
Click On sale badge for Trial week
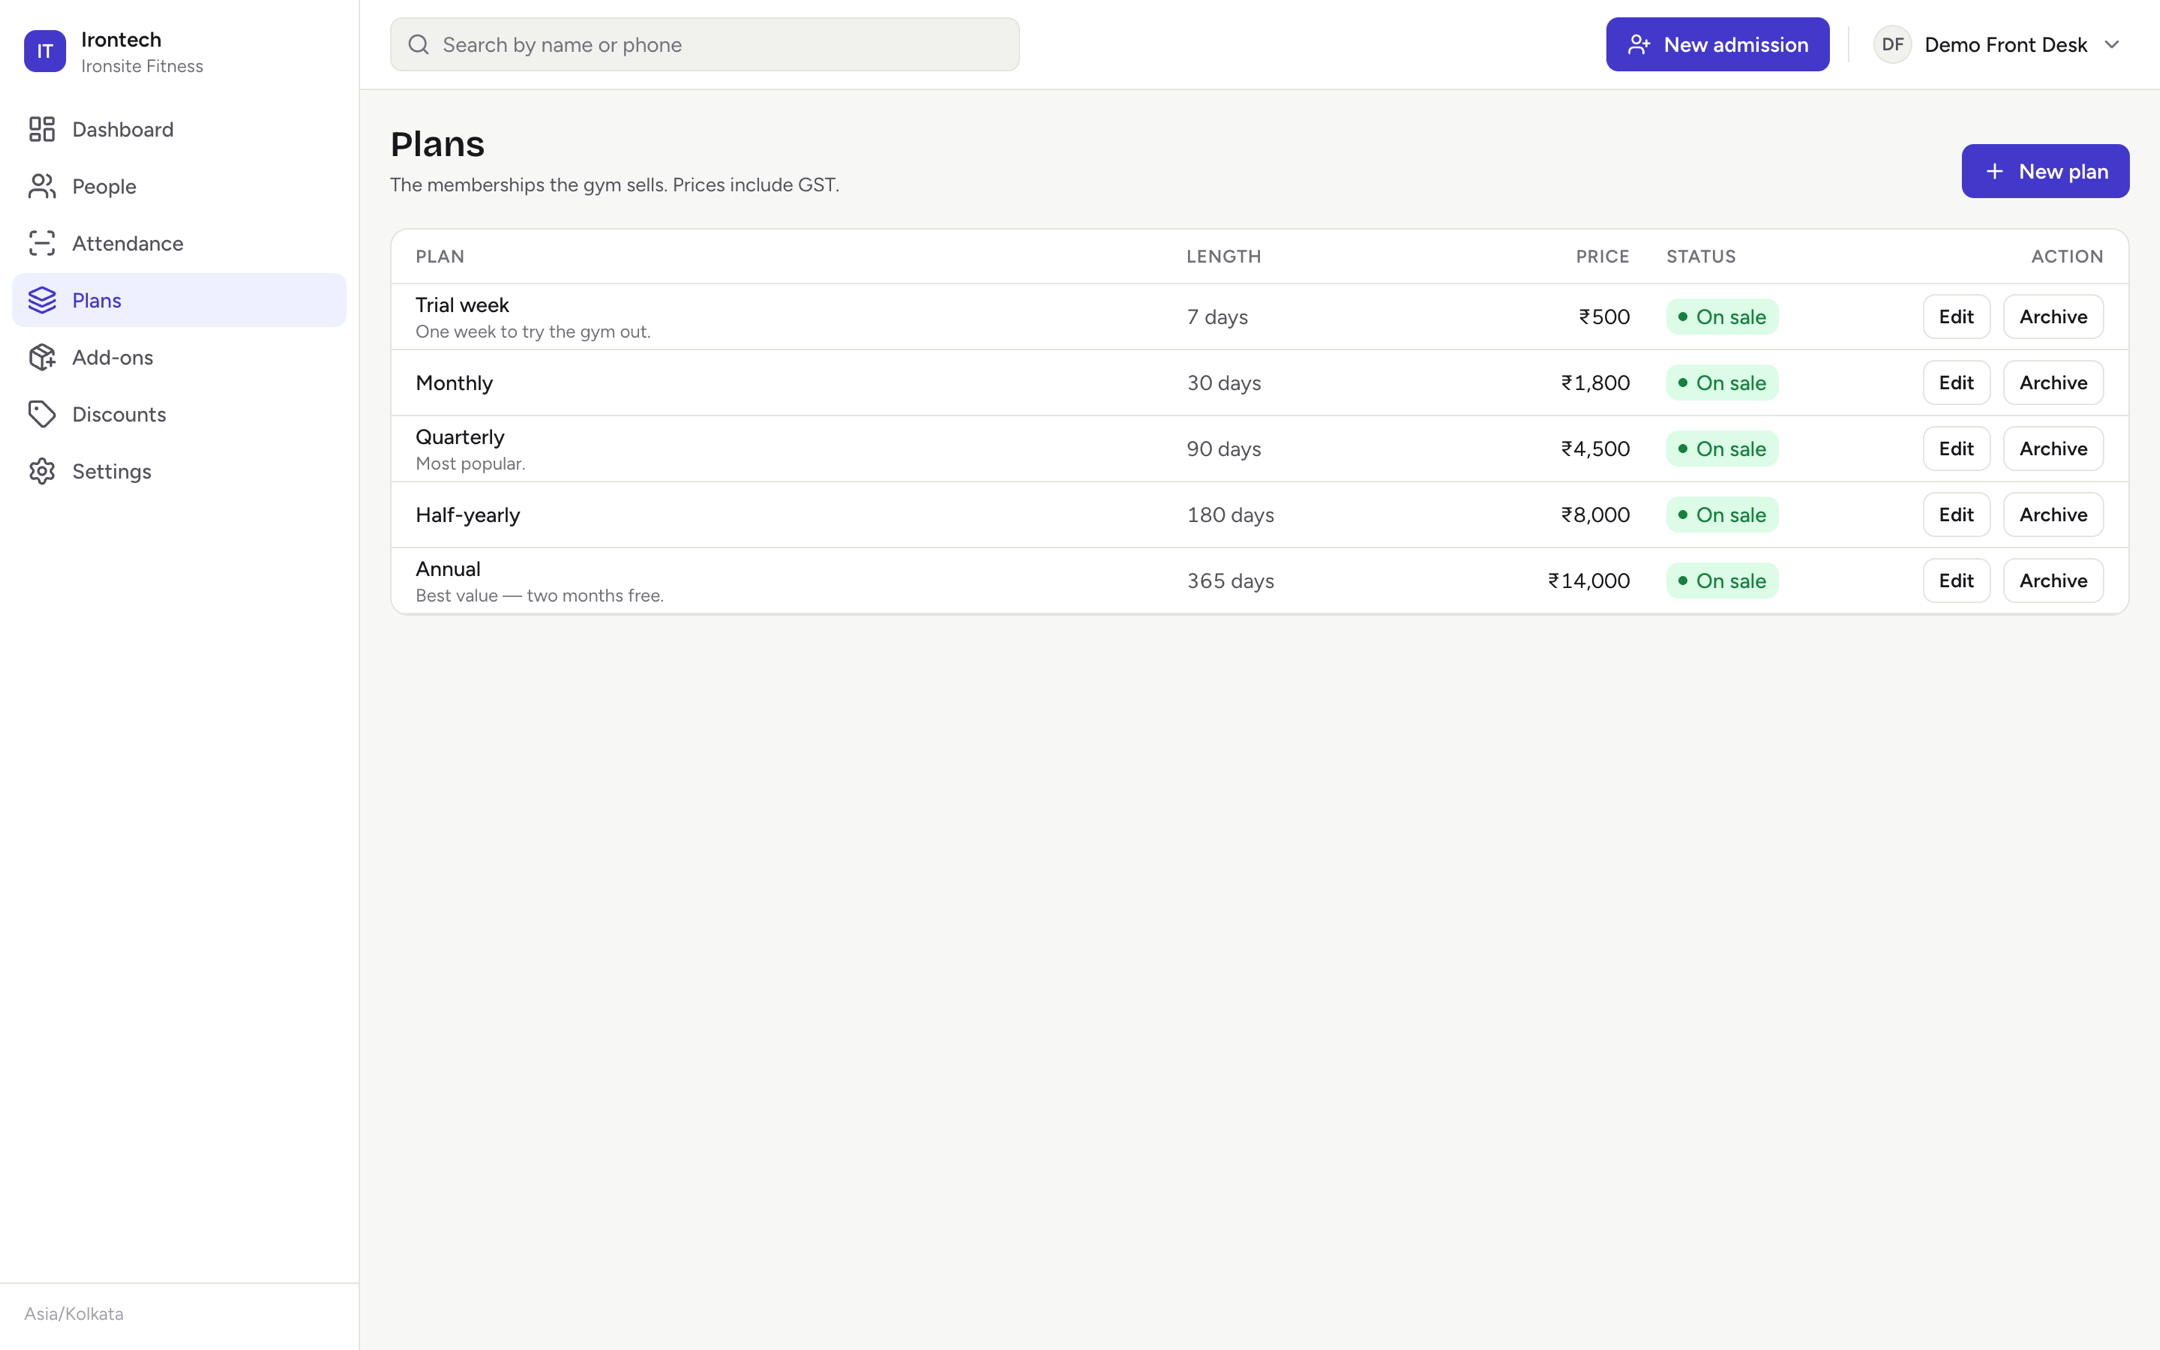click(1721, 317)
